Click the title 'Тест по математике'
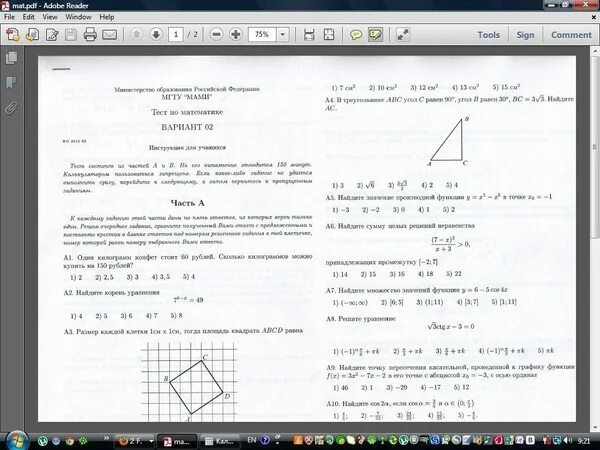Screen dimensions: 600x450 [187, 112]
